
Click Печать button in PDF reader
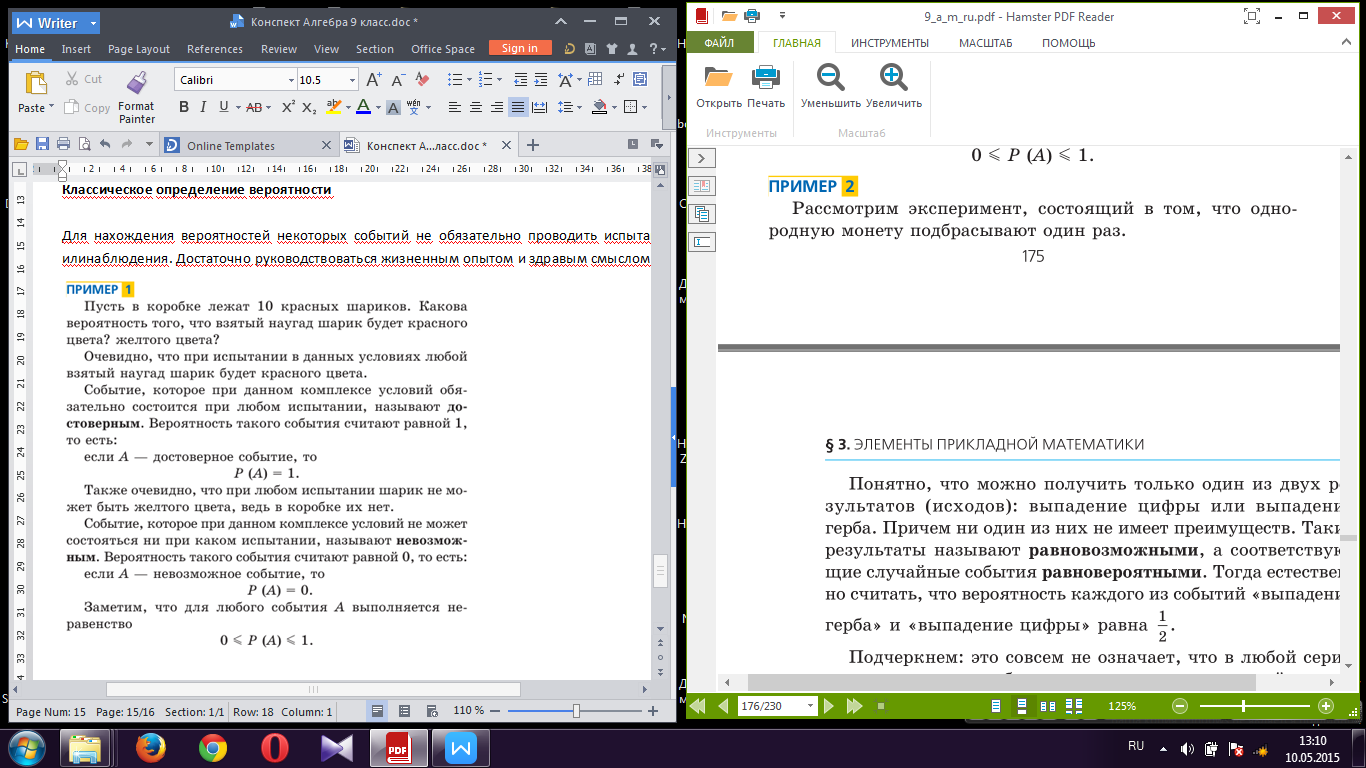click(x=766, y=87)
